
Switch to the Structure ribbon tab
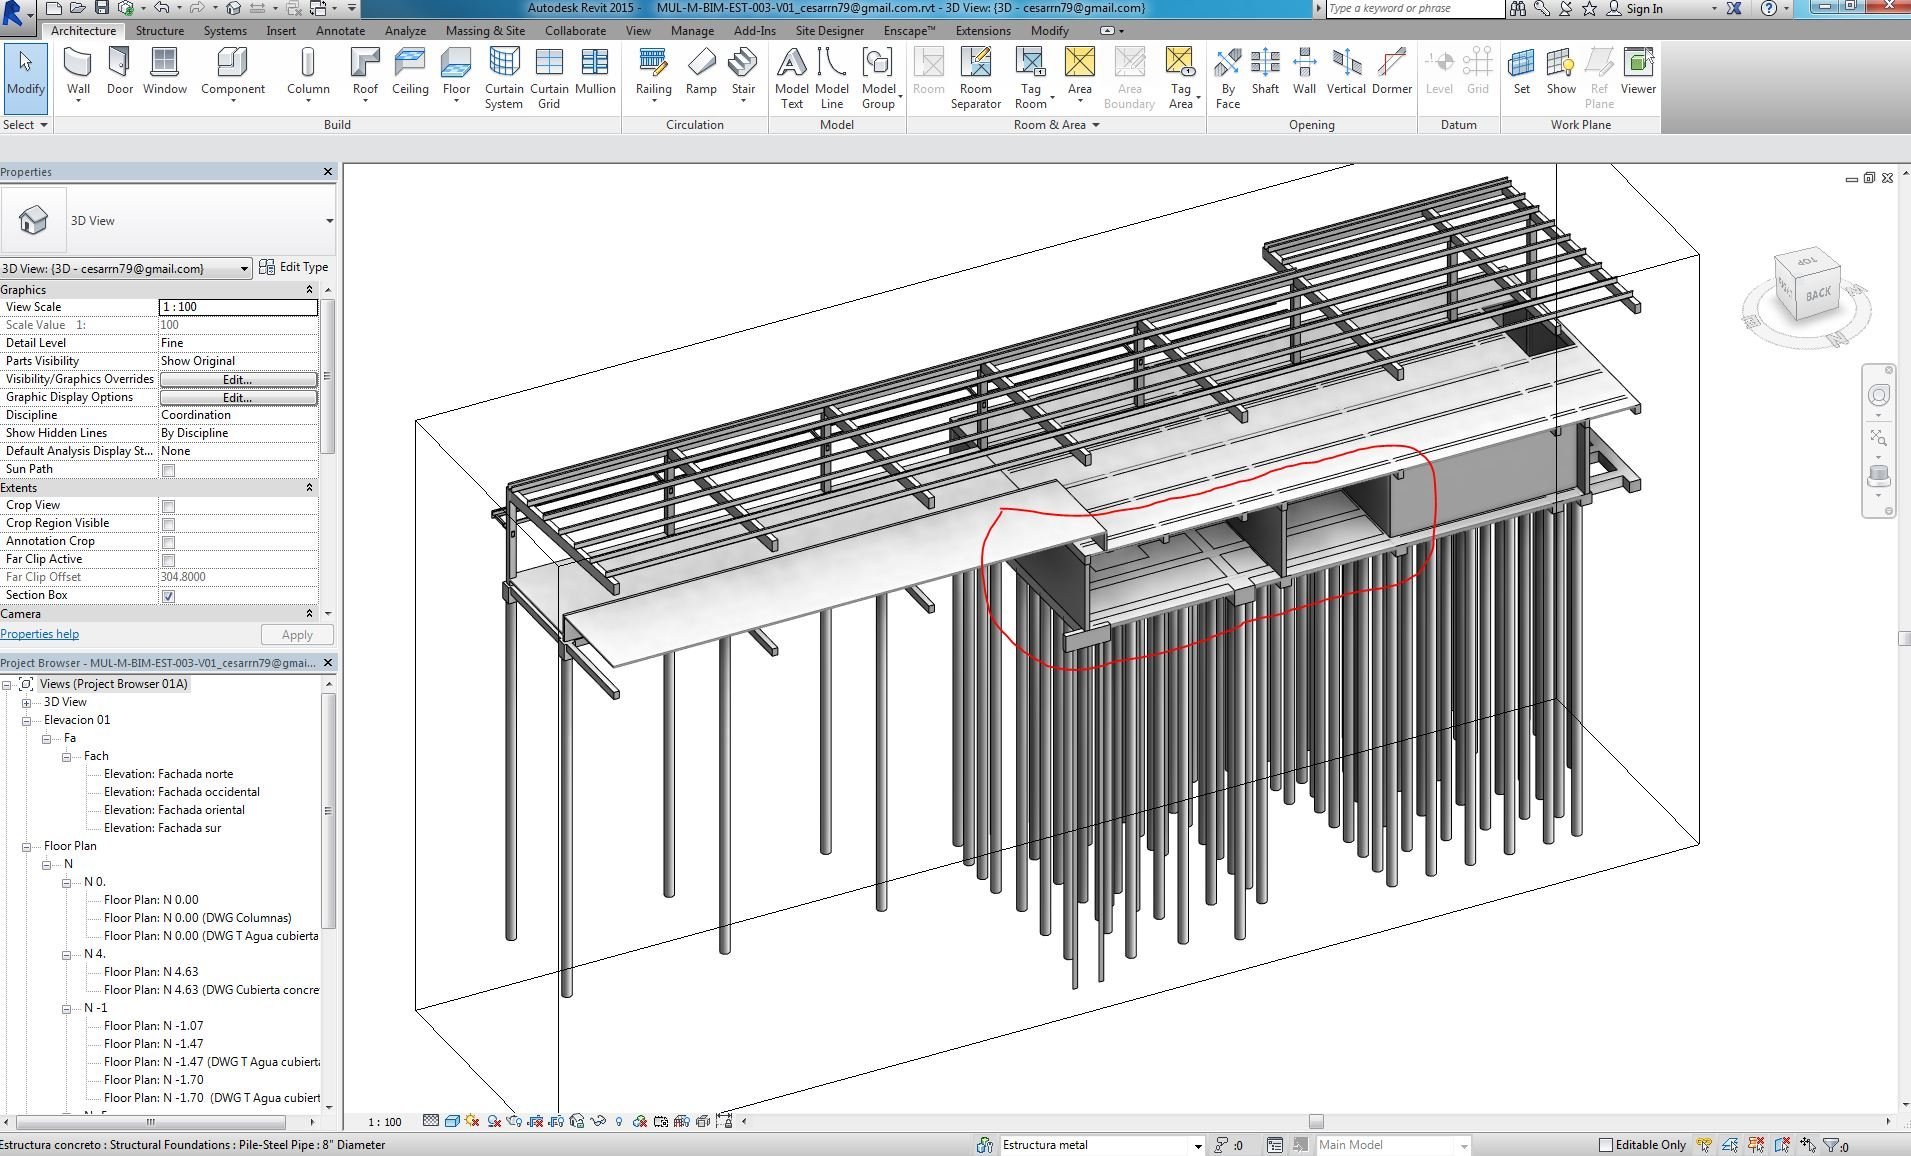[160, 31]
